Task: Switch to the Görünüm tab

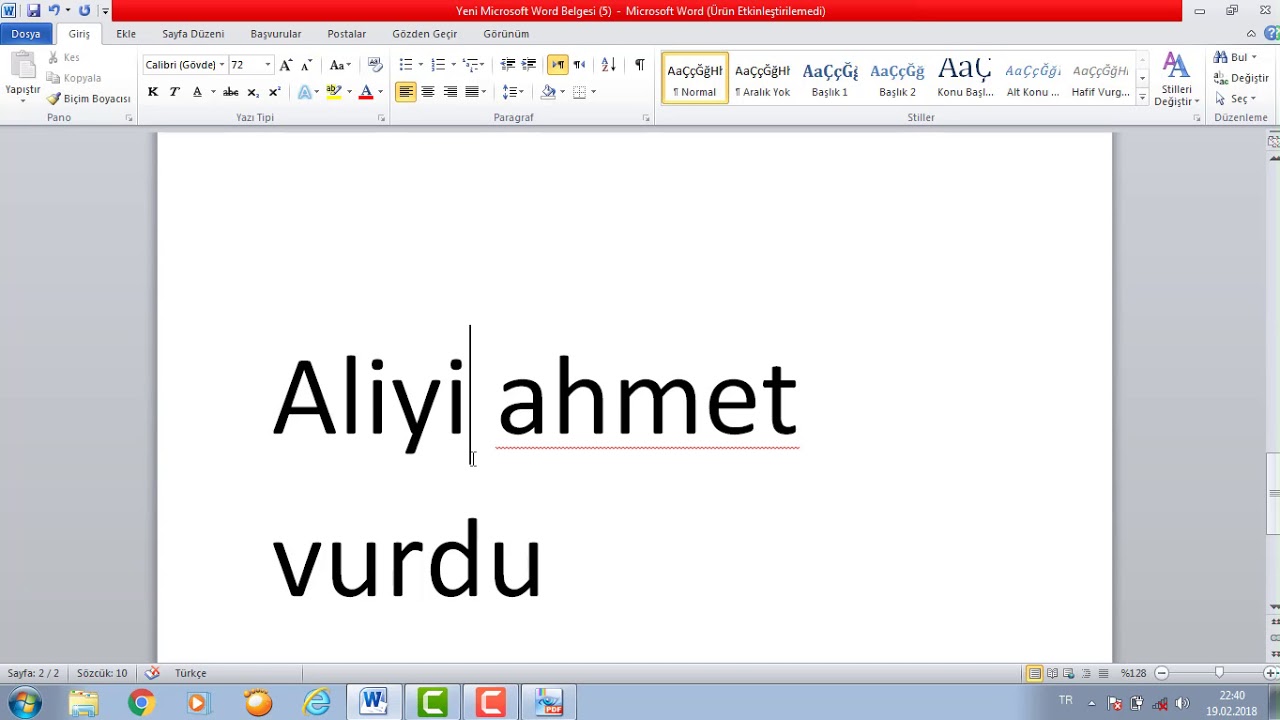Action: coord(506,34)
